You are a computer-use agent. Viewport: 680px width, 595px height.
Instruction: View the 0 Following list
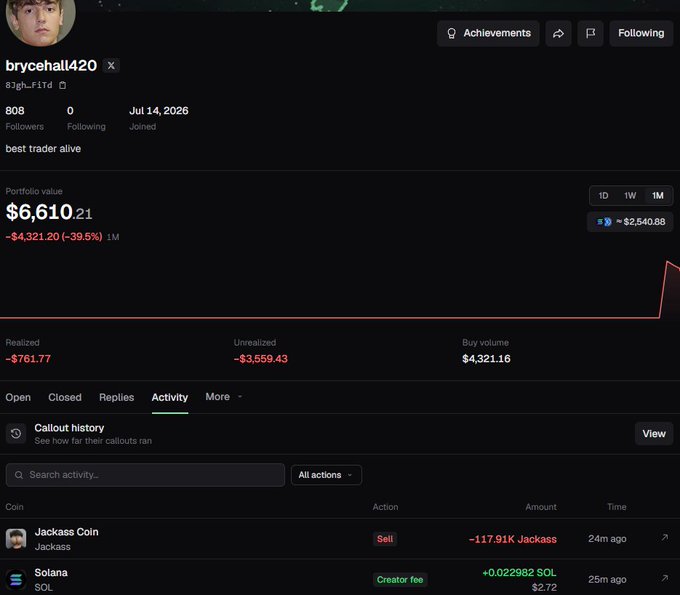pos(86,118)
